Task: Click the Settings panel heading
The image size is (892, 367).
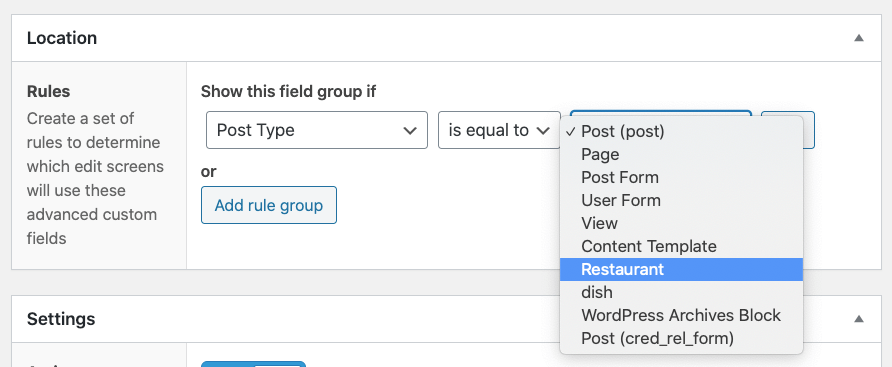Action: pyautogui.click(x=61, y=319)
